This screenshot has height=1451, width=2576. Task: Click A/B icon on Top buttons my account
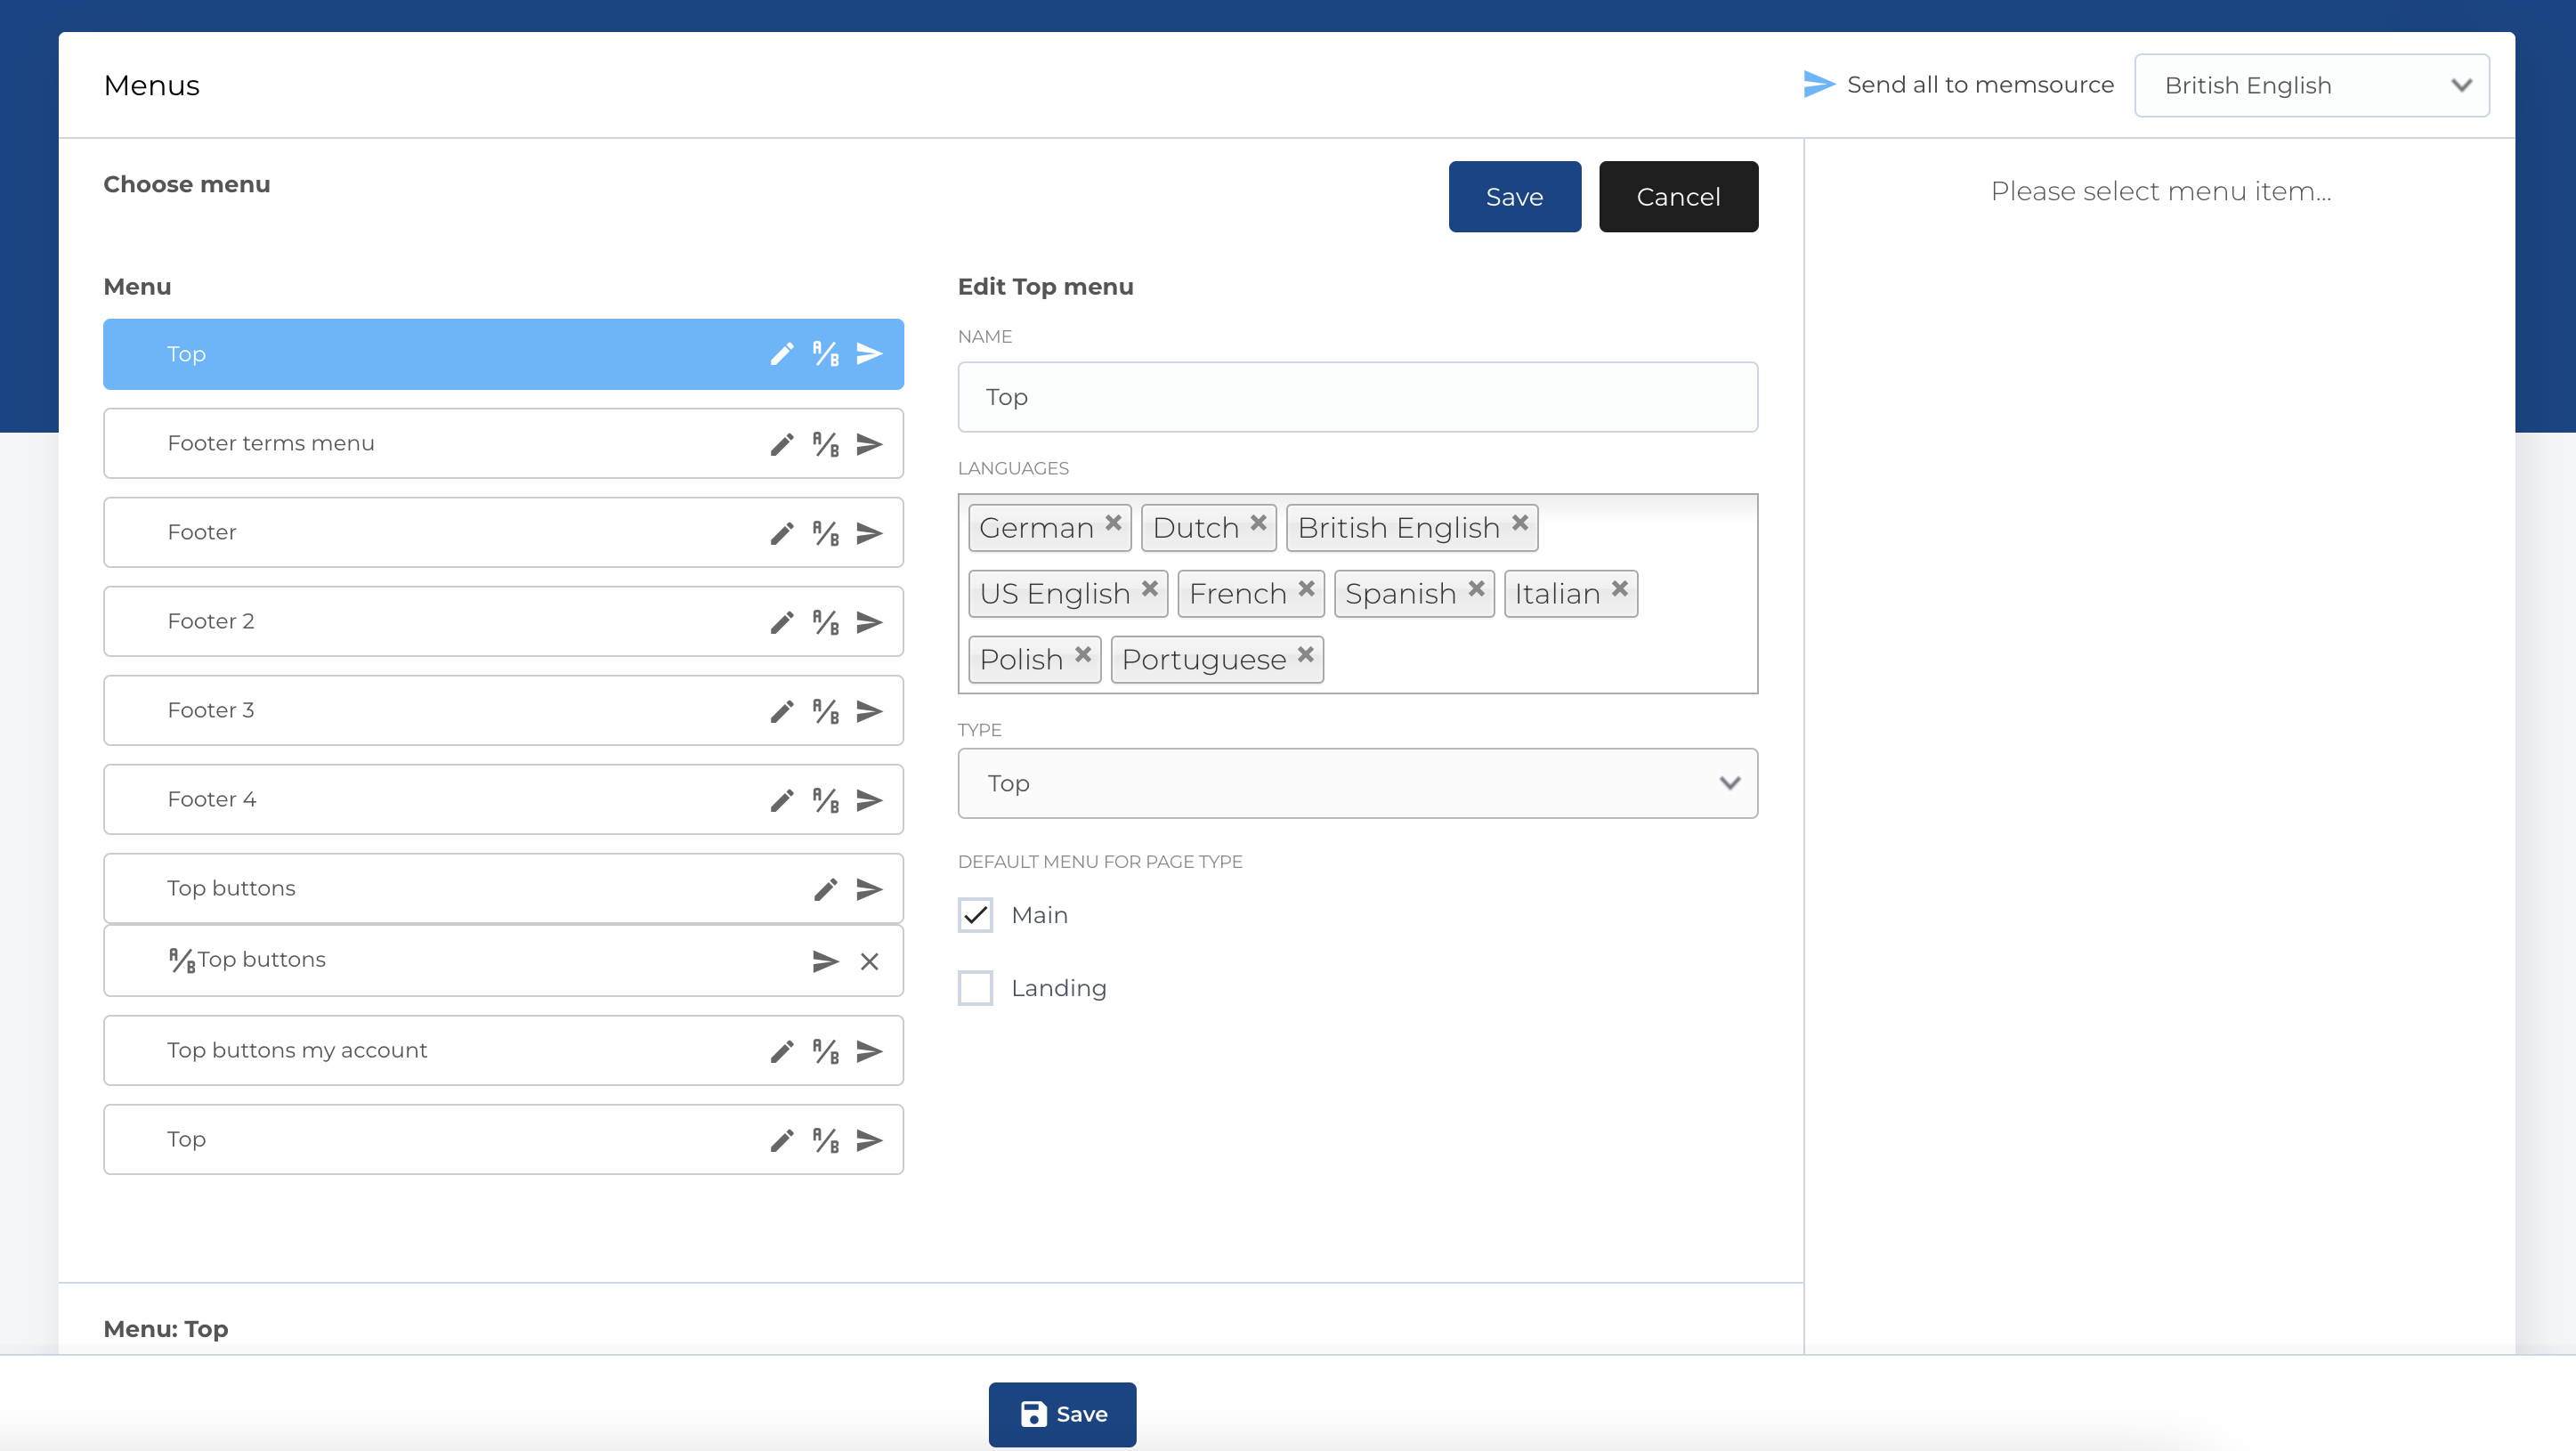[825, 1051]
